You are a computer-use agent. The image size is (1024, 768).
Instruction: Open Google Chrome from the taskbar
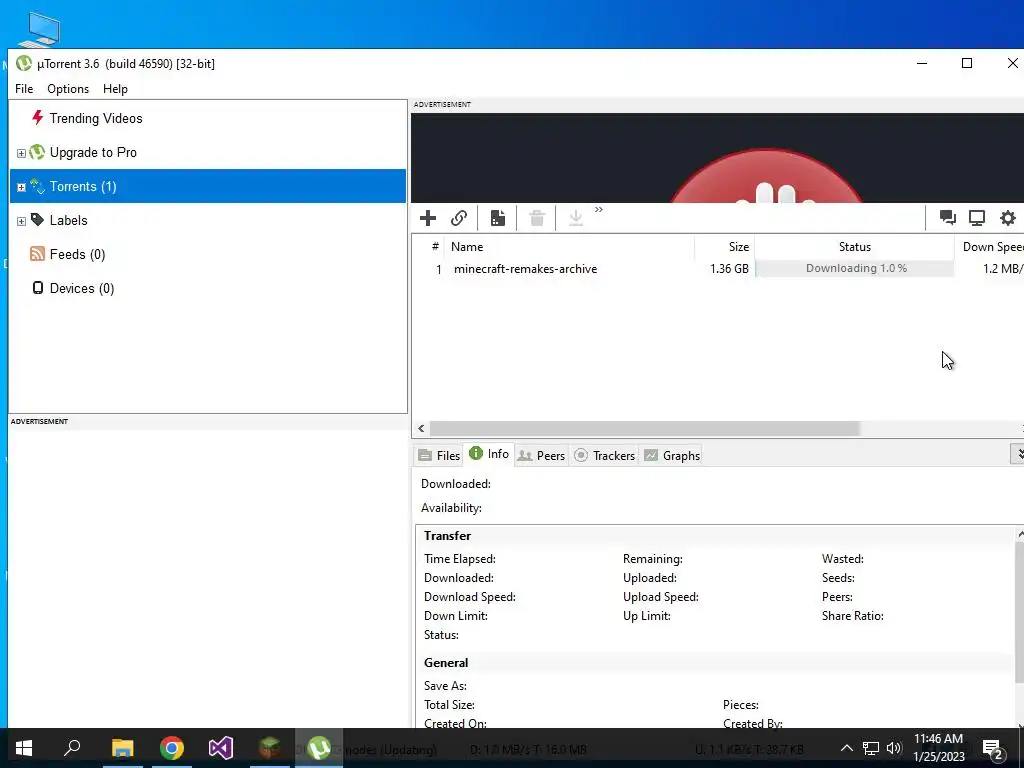[x=172, y=748]
